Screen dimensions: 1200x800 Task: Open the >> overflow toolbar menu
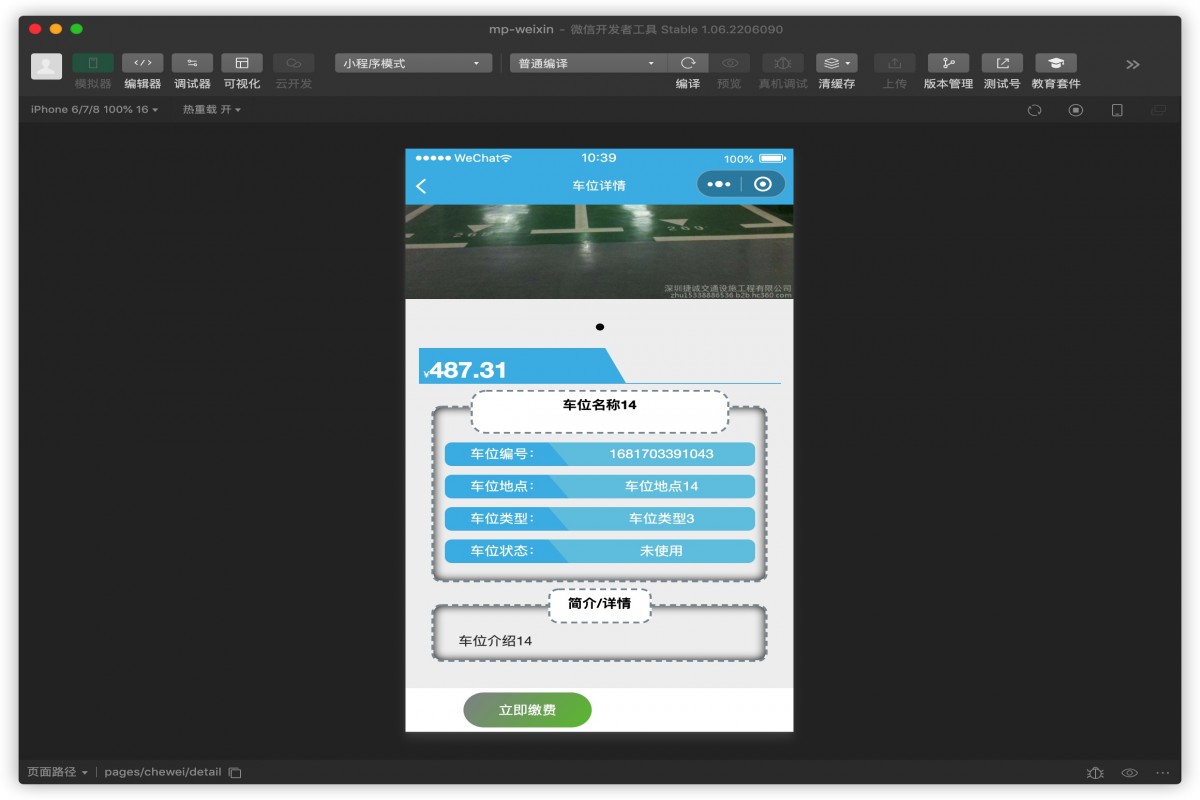1132,63
